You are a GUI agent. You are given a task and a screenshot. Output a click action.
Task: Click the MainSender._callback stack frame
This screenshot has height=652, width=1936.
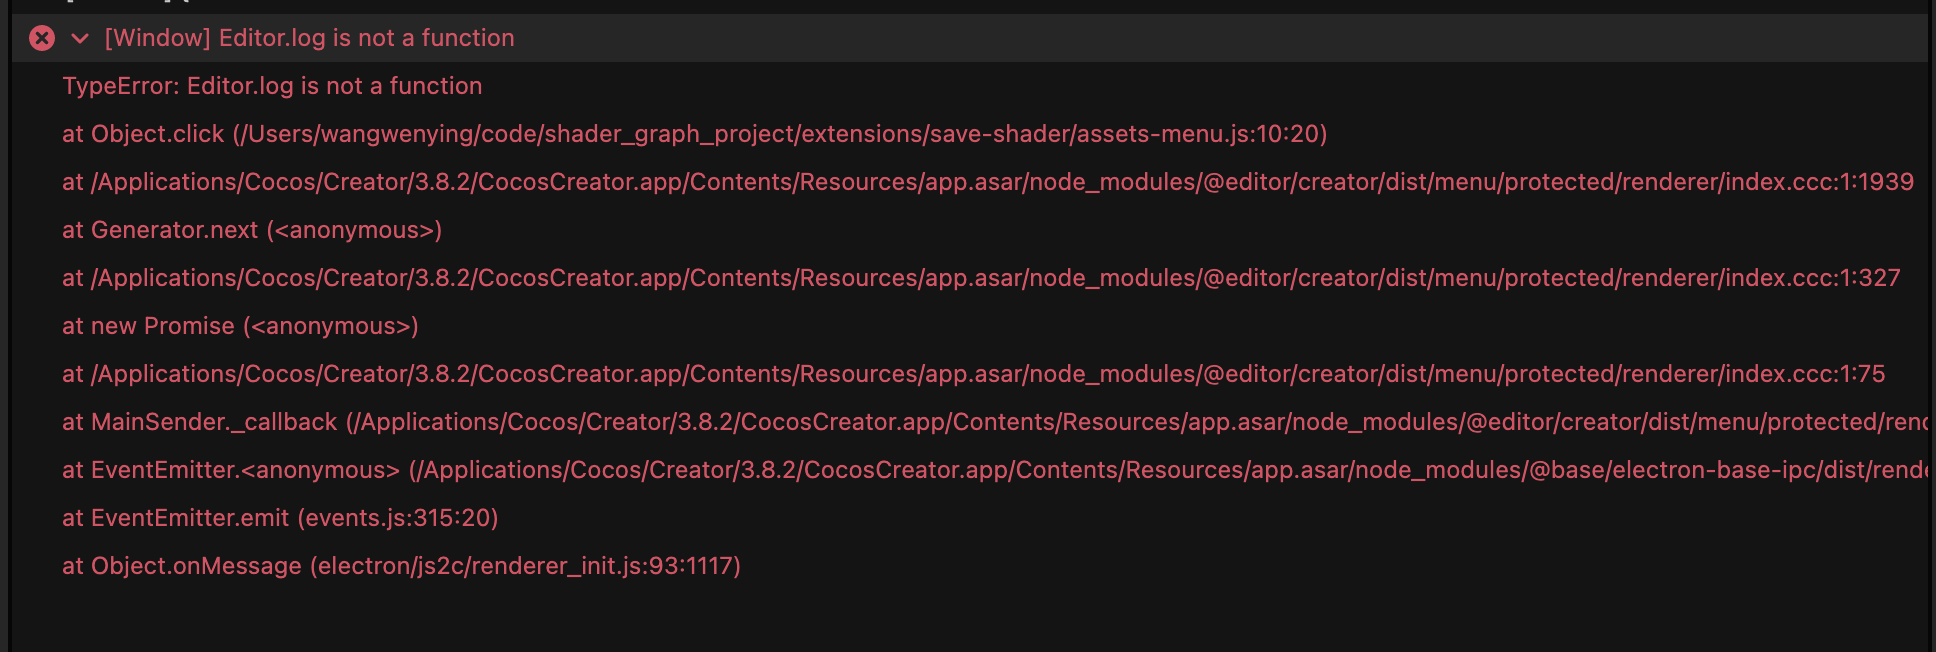(x=200, y=422)
